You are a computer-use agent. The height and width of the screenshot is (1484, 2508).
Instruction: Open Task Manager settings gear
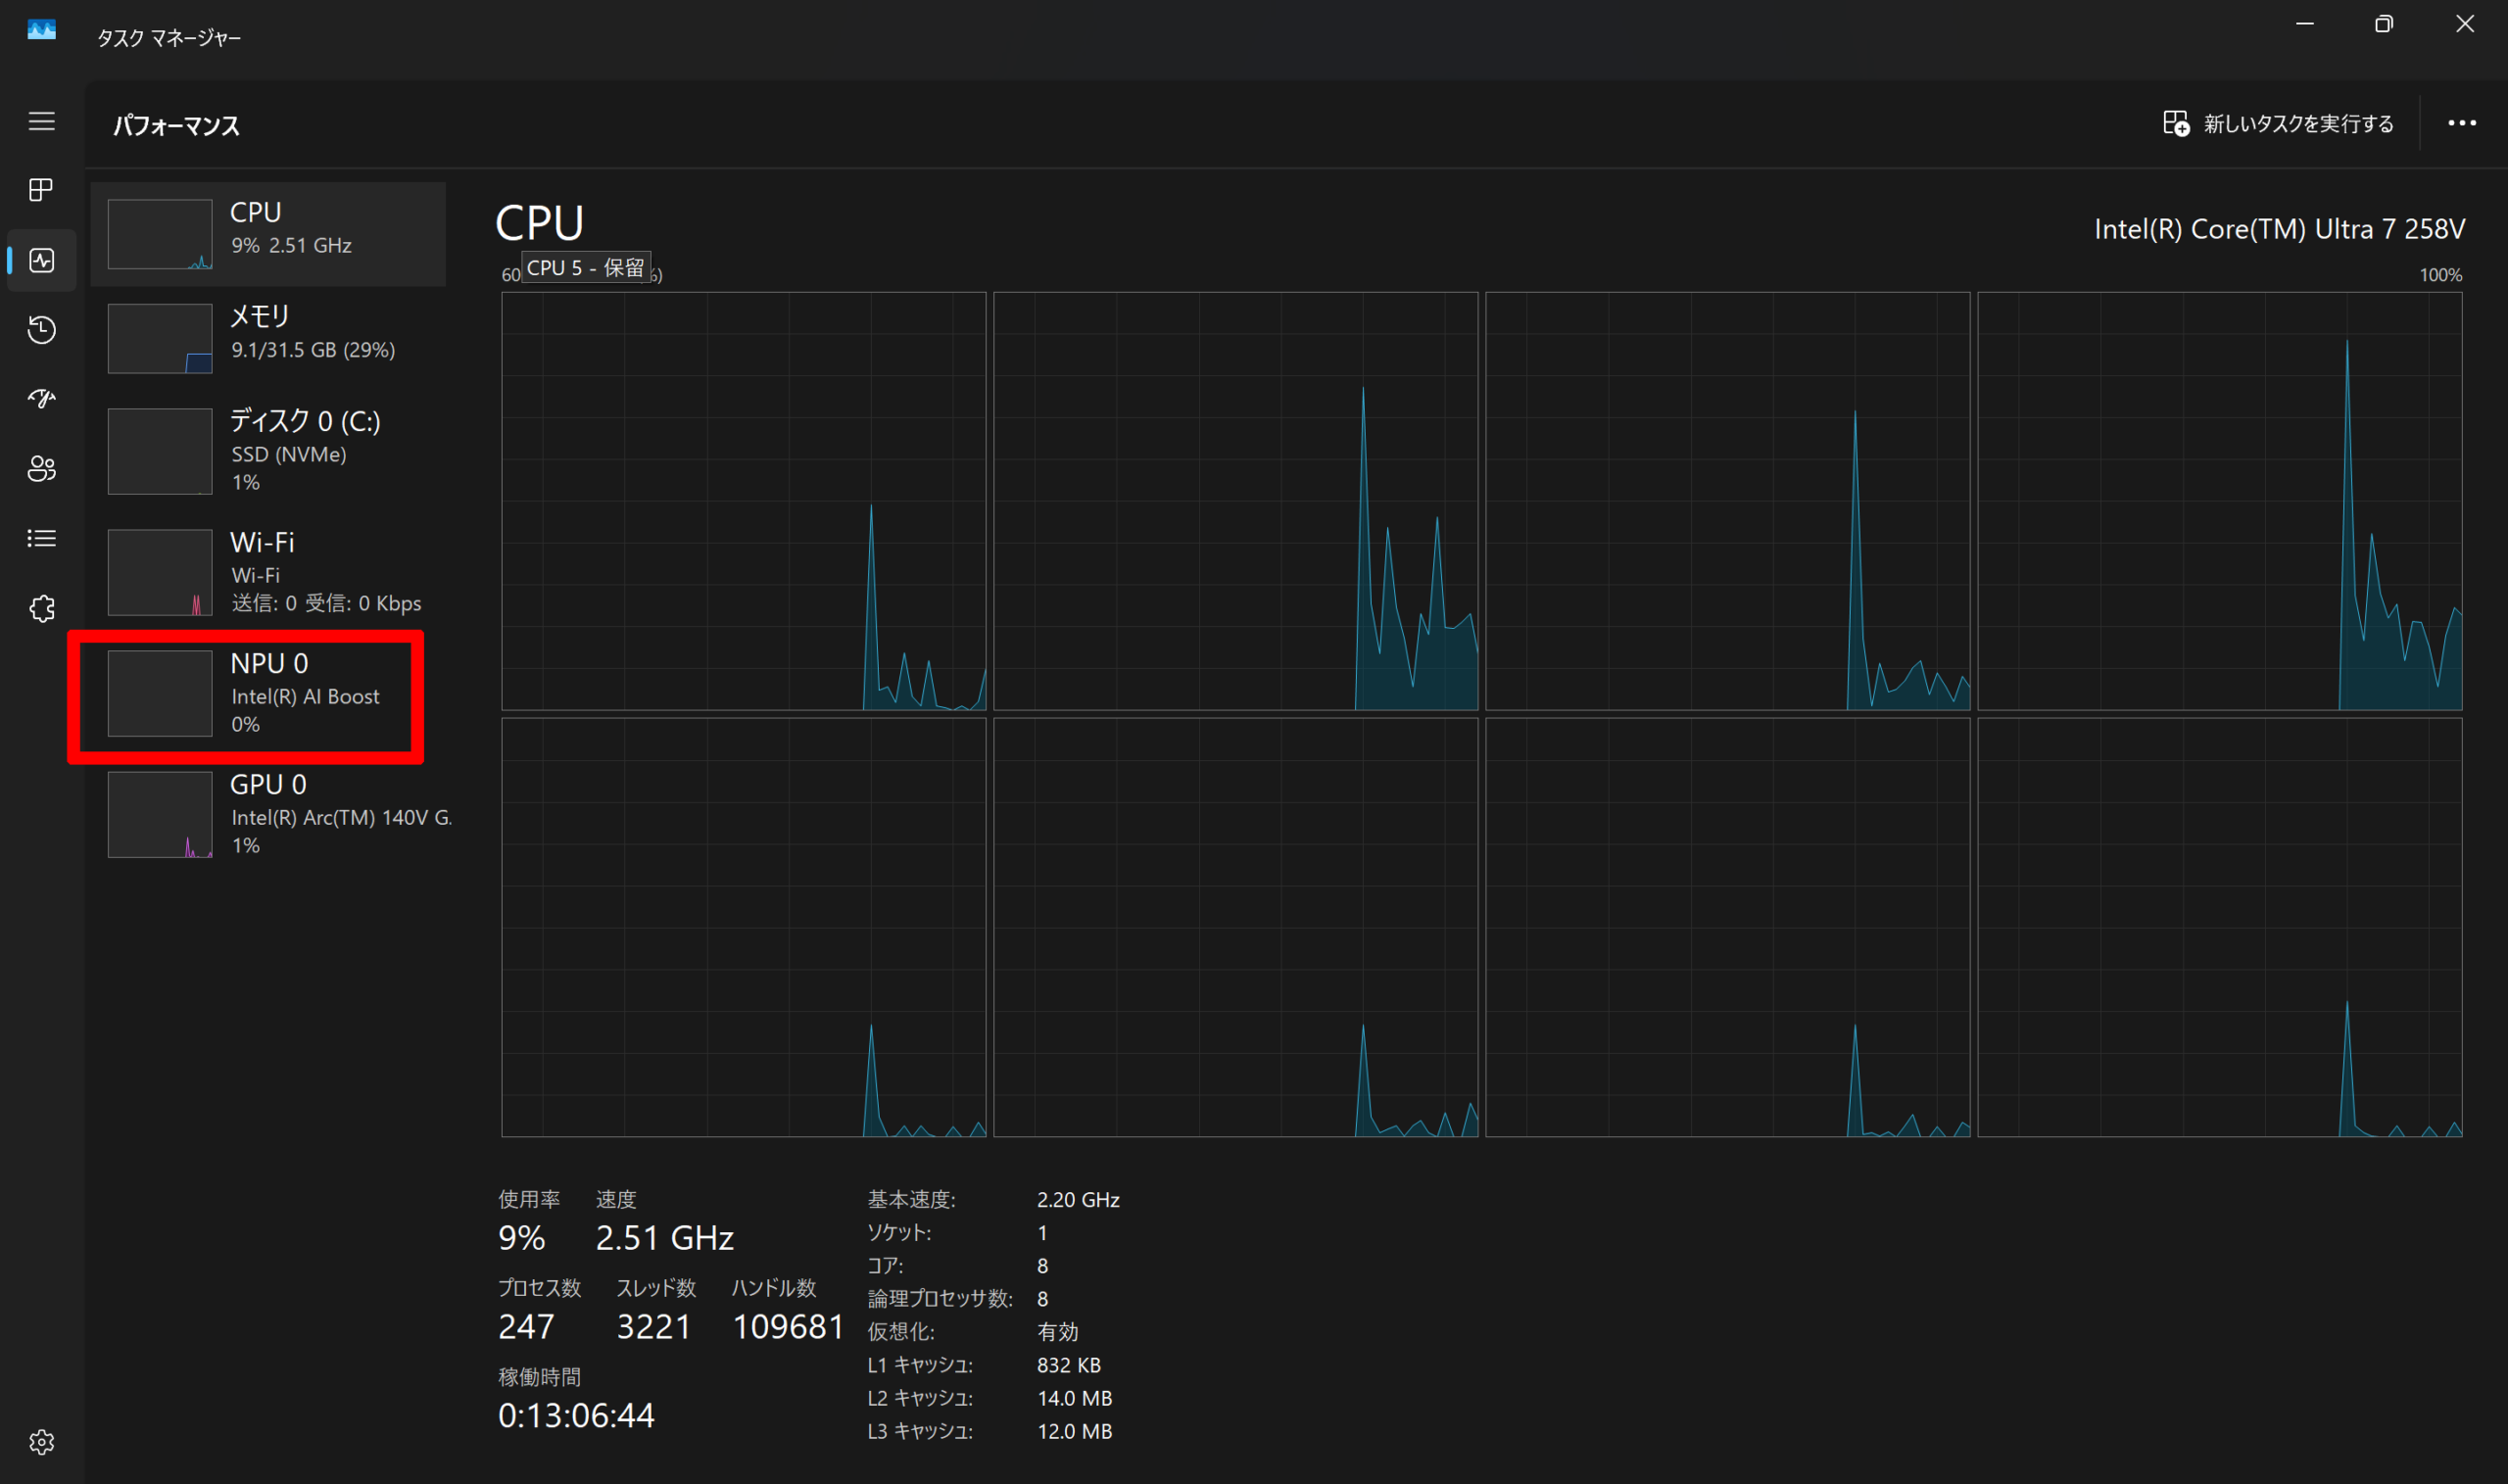pos(41,1442)
